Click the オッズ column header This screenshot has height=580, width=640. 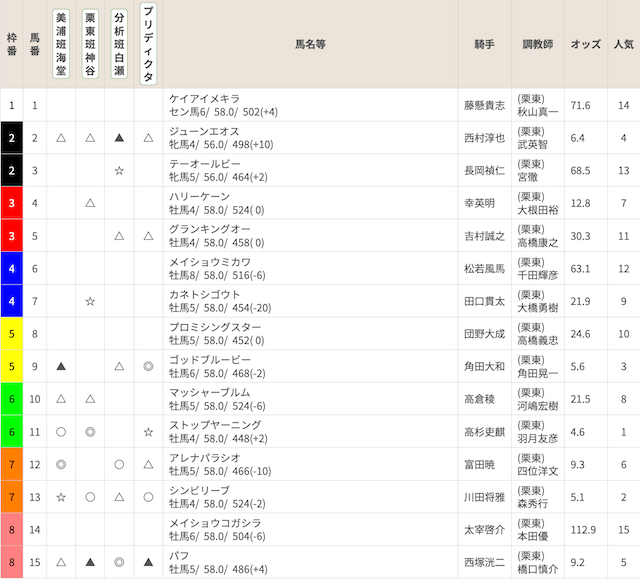586,44
